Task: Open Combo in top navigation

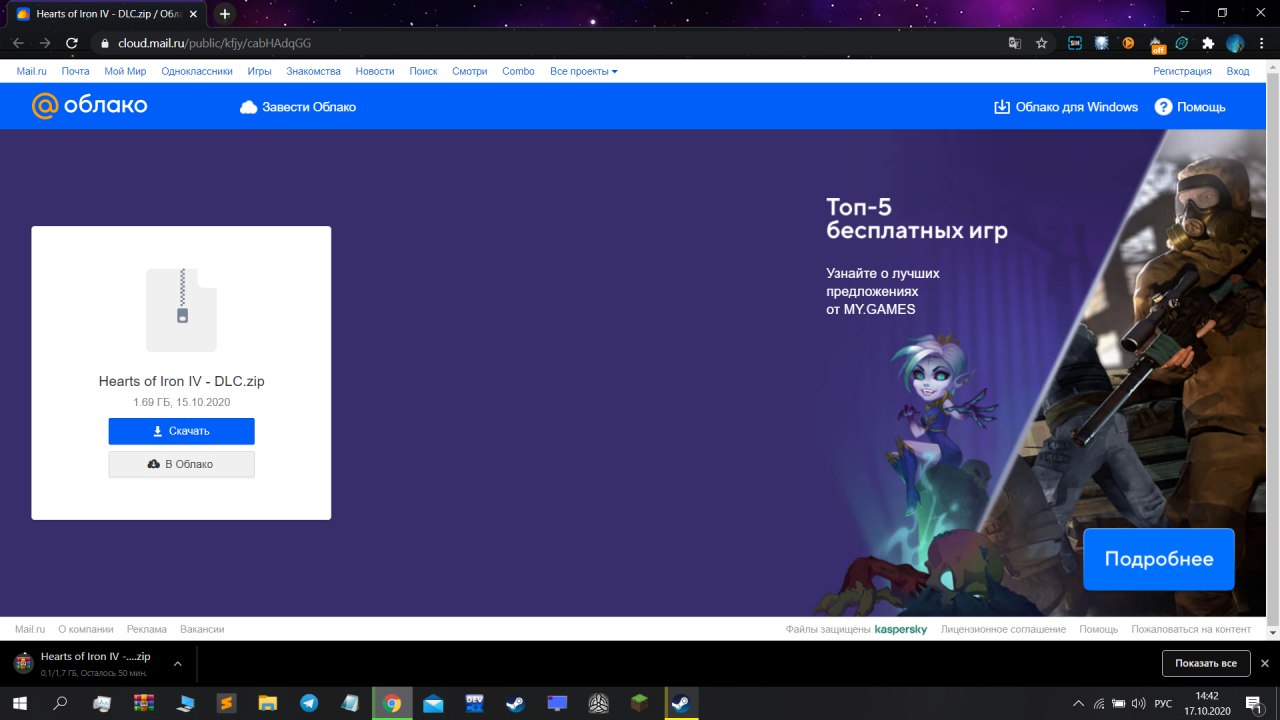Action: 518,71
